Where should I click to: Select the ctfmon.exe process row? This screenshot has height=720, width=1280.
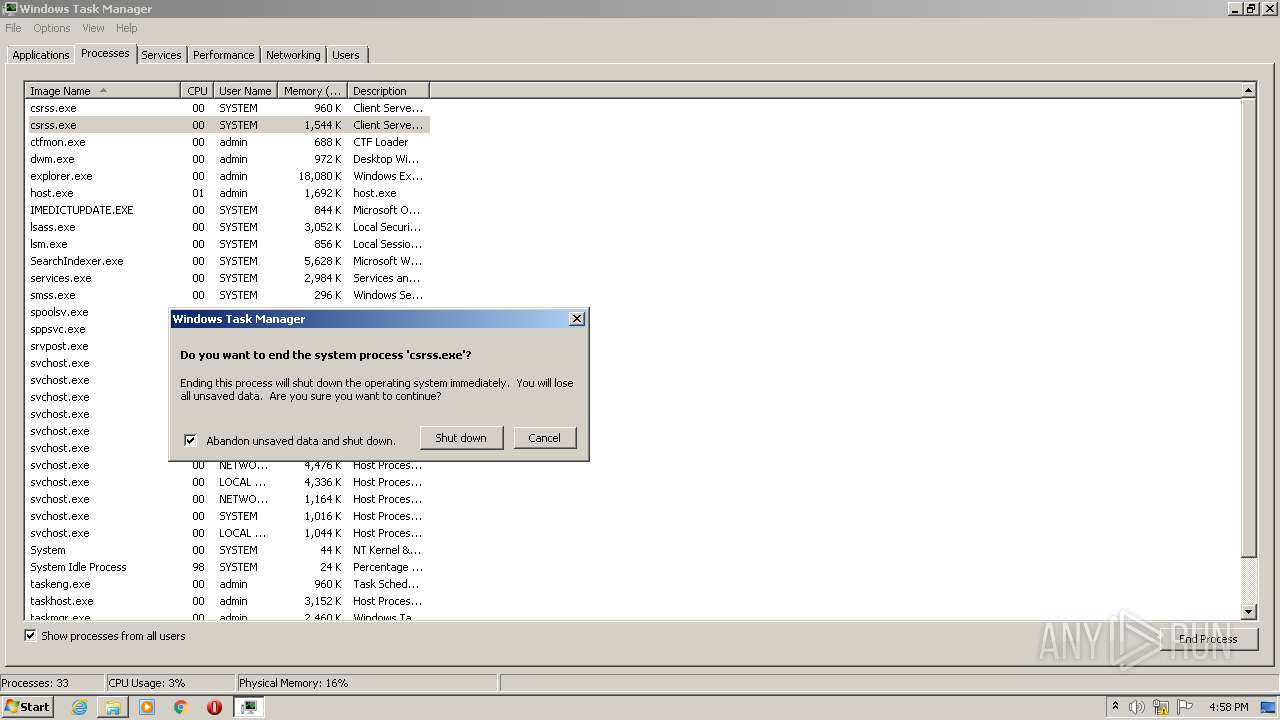228,142
